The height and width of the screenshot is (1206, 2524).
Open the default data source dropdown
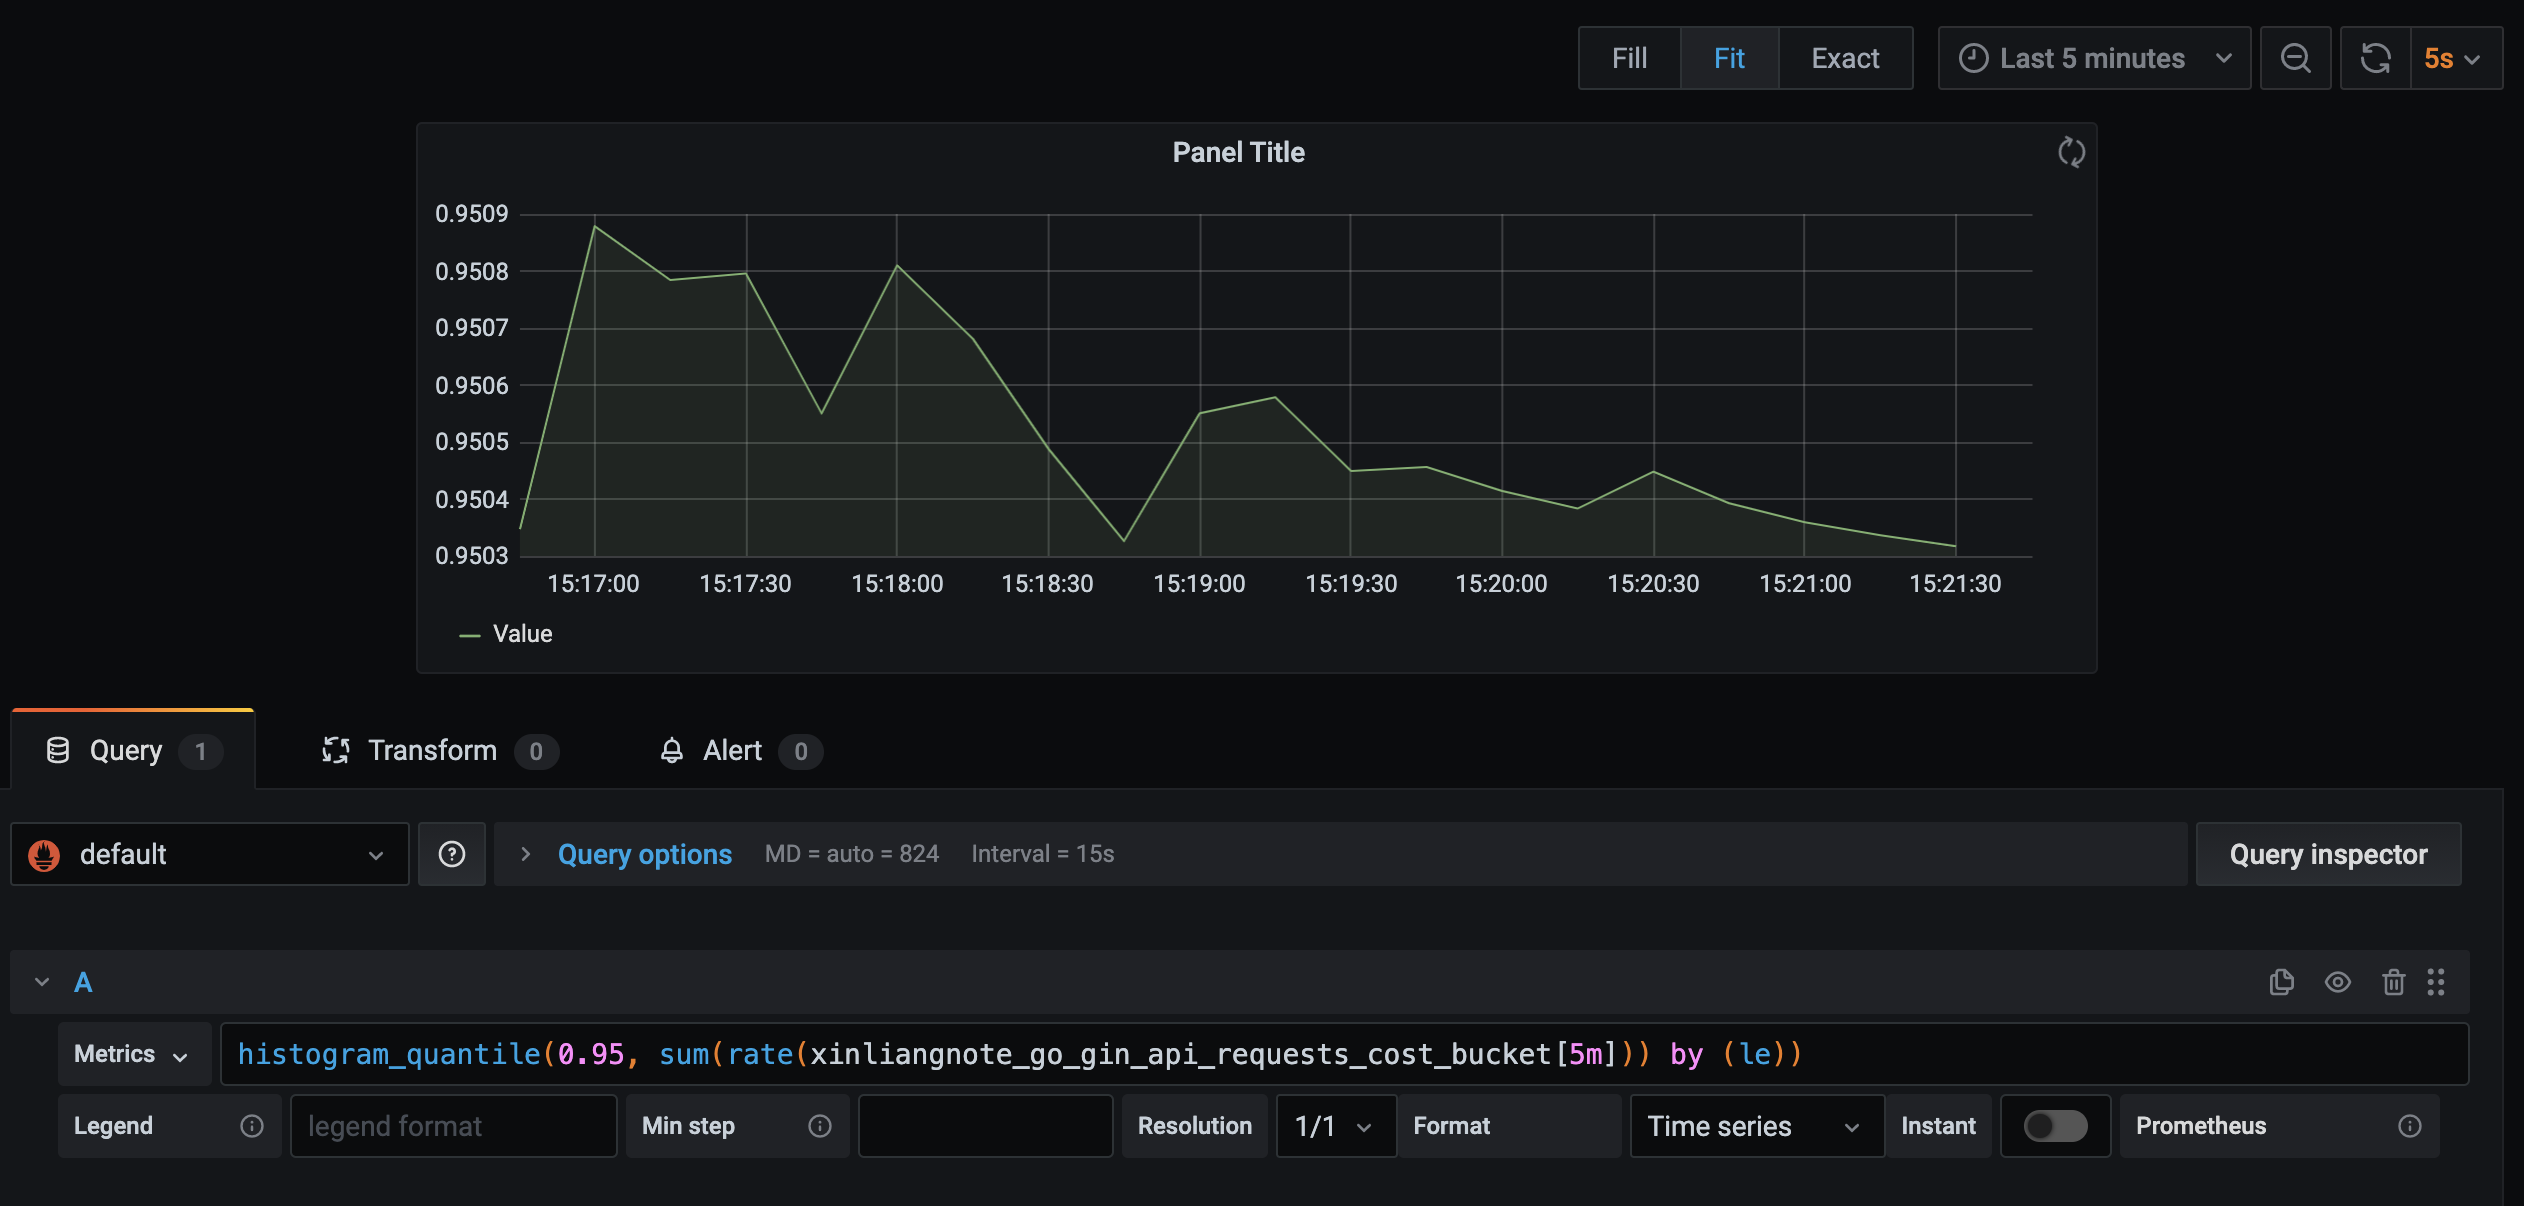coord(210,854)
